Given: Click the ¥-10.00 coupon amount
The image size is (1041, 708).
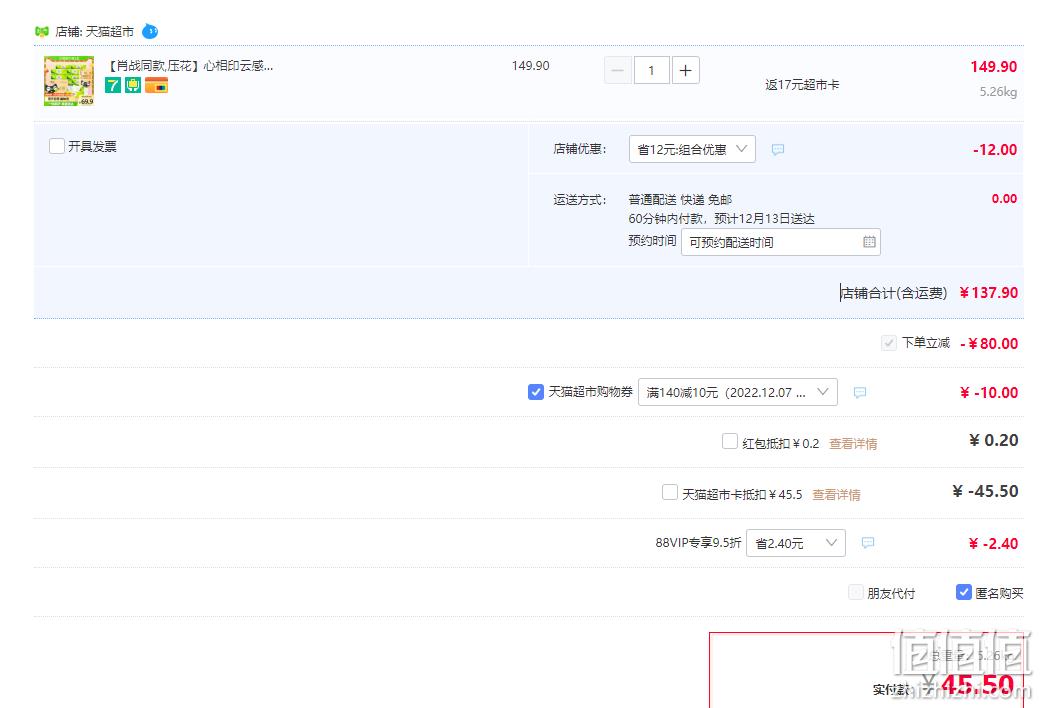Looking at the screenshot, I should click(989, 393).
